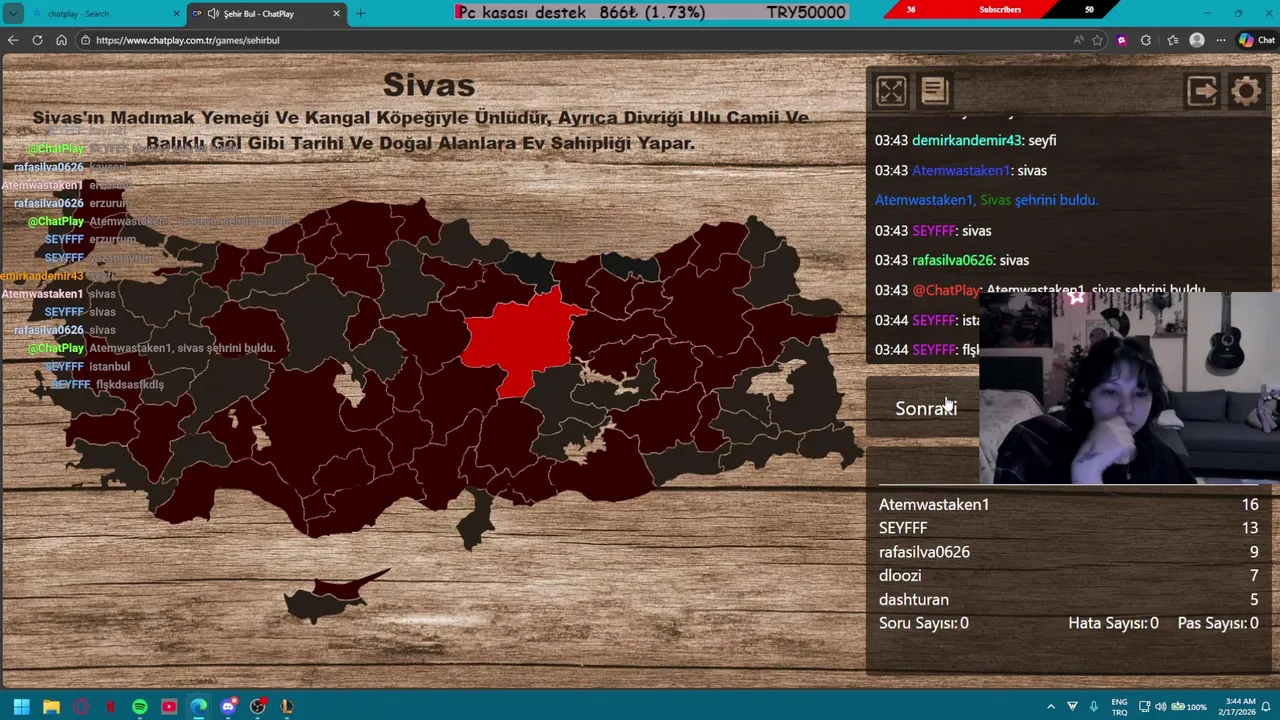This screenshot has height=720, width=1280.
Task: Click dashturan in the scoreboard
Action: (914, 600)
